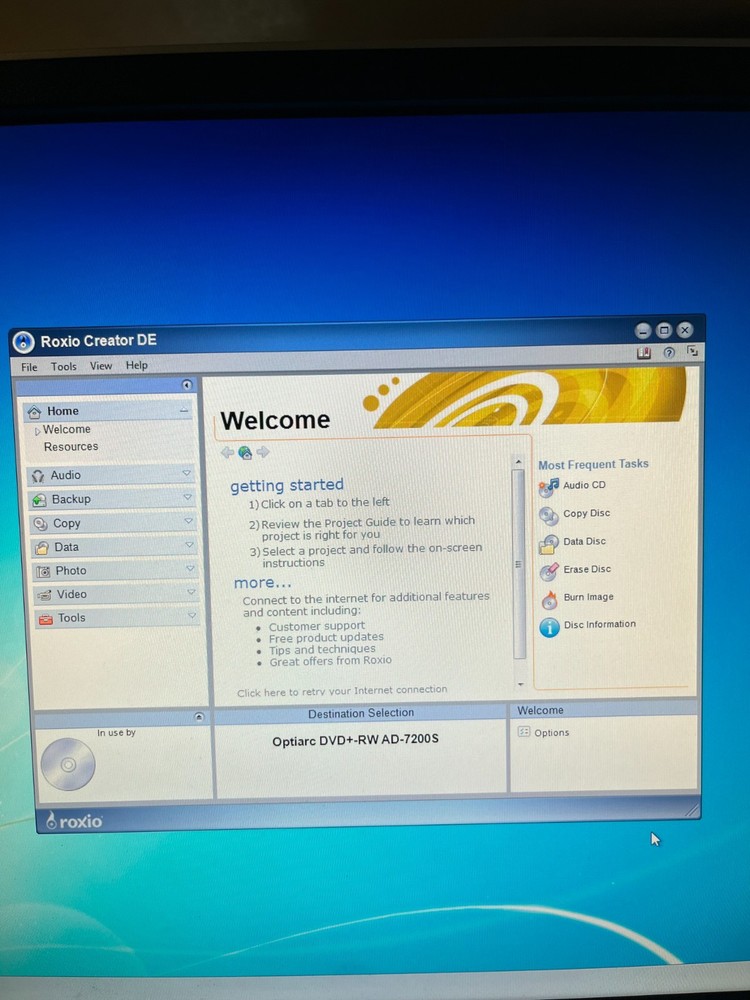This screenshot has width=750, height=1000.
Task: Select Welcome under Home
Action: coord(67,429)
